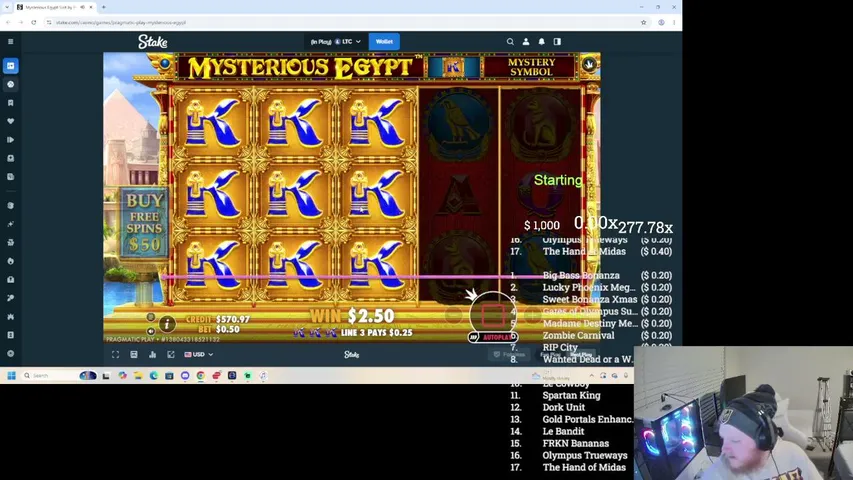Viewport: 853px width, 480px height.
Task: Click the red stop spin button
Action: pos(492,315)
